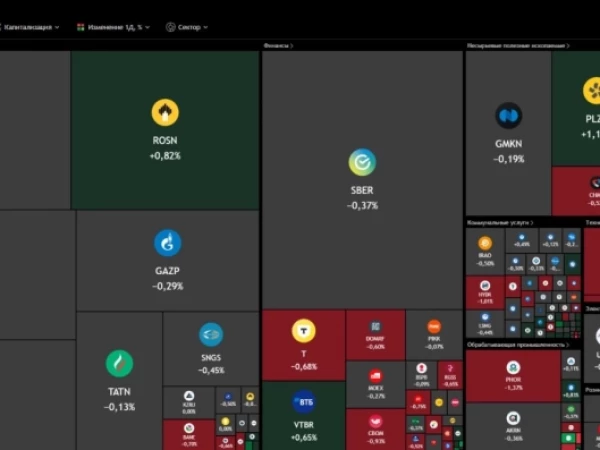Image resolution: width=600 pixels, height=450 pixels.
Task: Open the Финансы sector header link
Action: pyautogui.click(x=278, y=46)
